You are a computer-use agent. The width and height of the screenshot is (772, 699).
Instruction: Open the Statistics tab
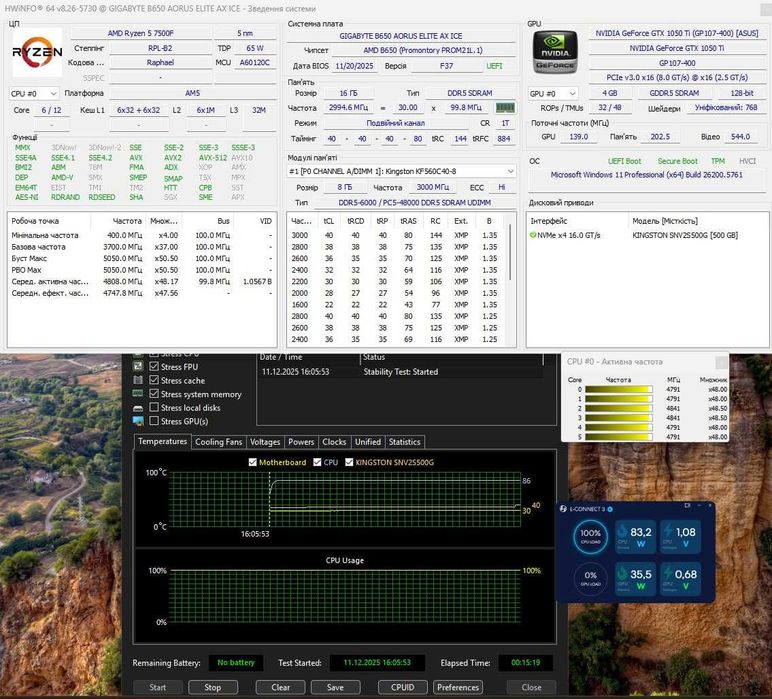point(404,442)
